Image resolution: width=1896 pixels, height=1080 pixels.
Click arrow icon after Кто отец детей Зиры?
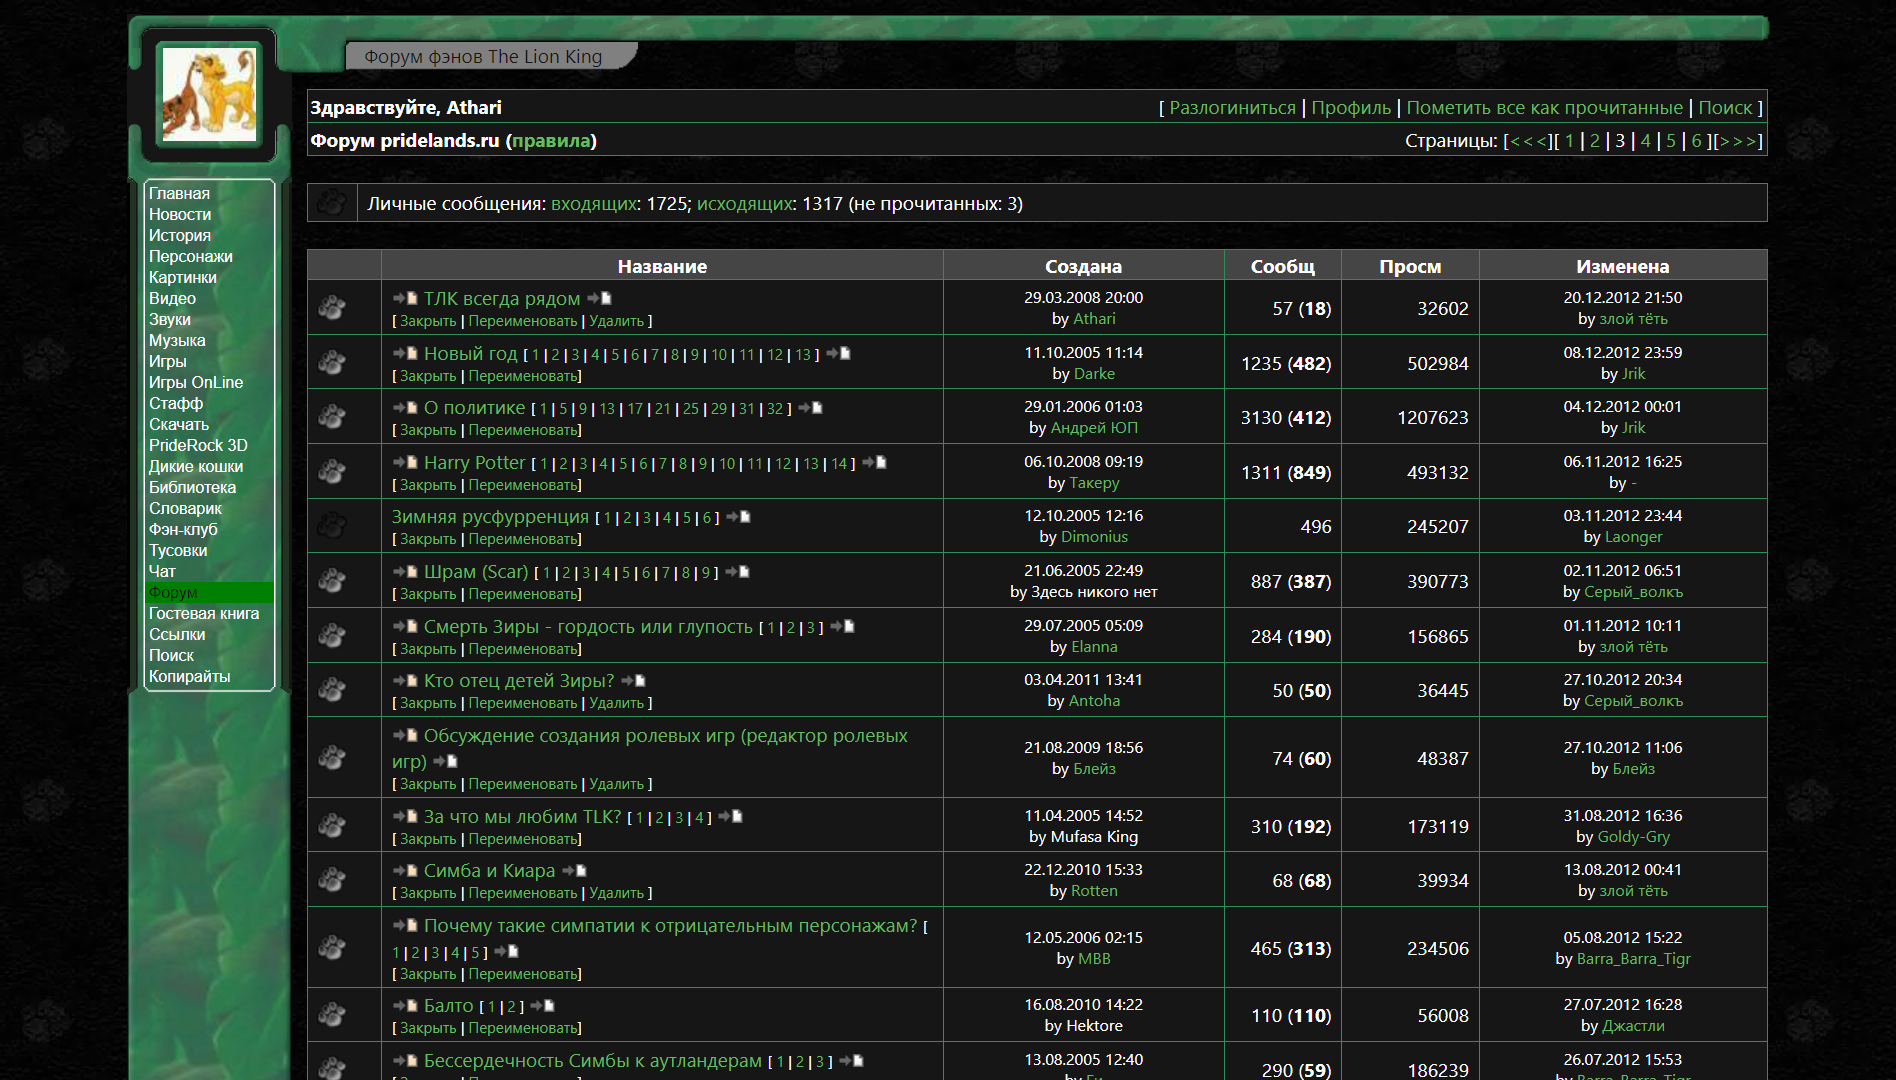pos(633,681)
